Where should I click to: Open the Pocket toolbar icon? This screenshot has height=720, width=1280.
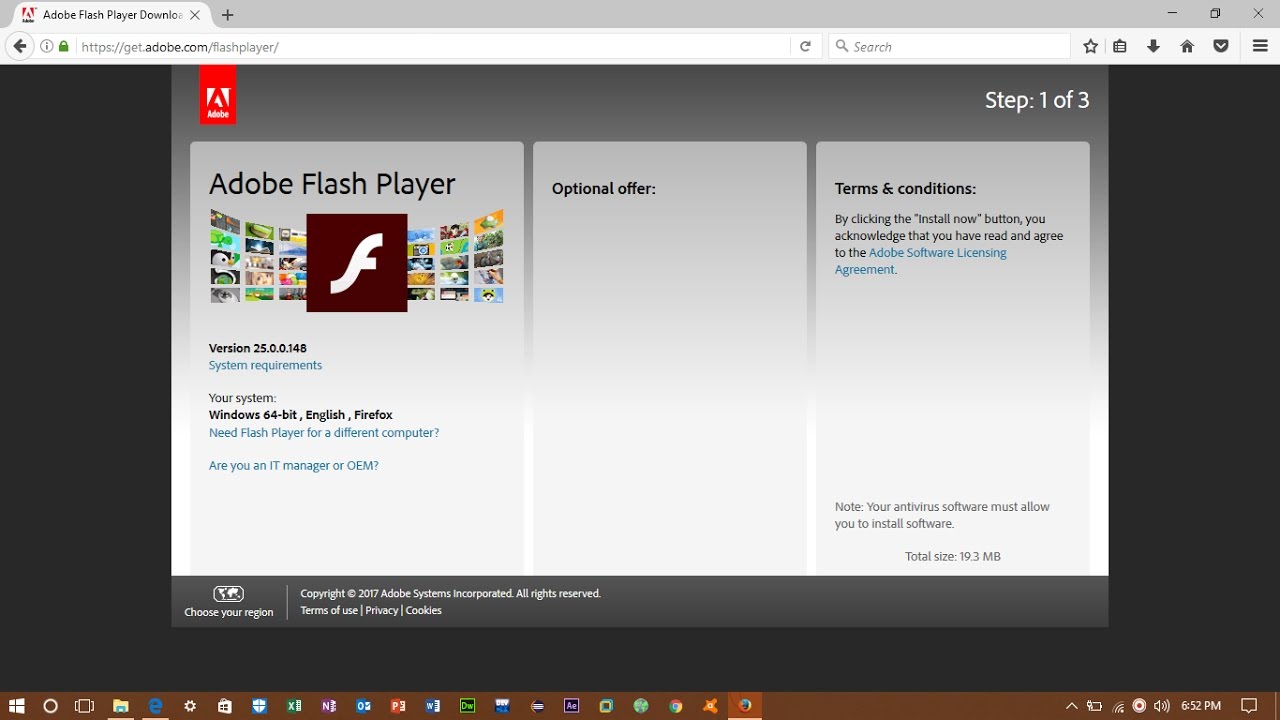[1221, 46]
